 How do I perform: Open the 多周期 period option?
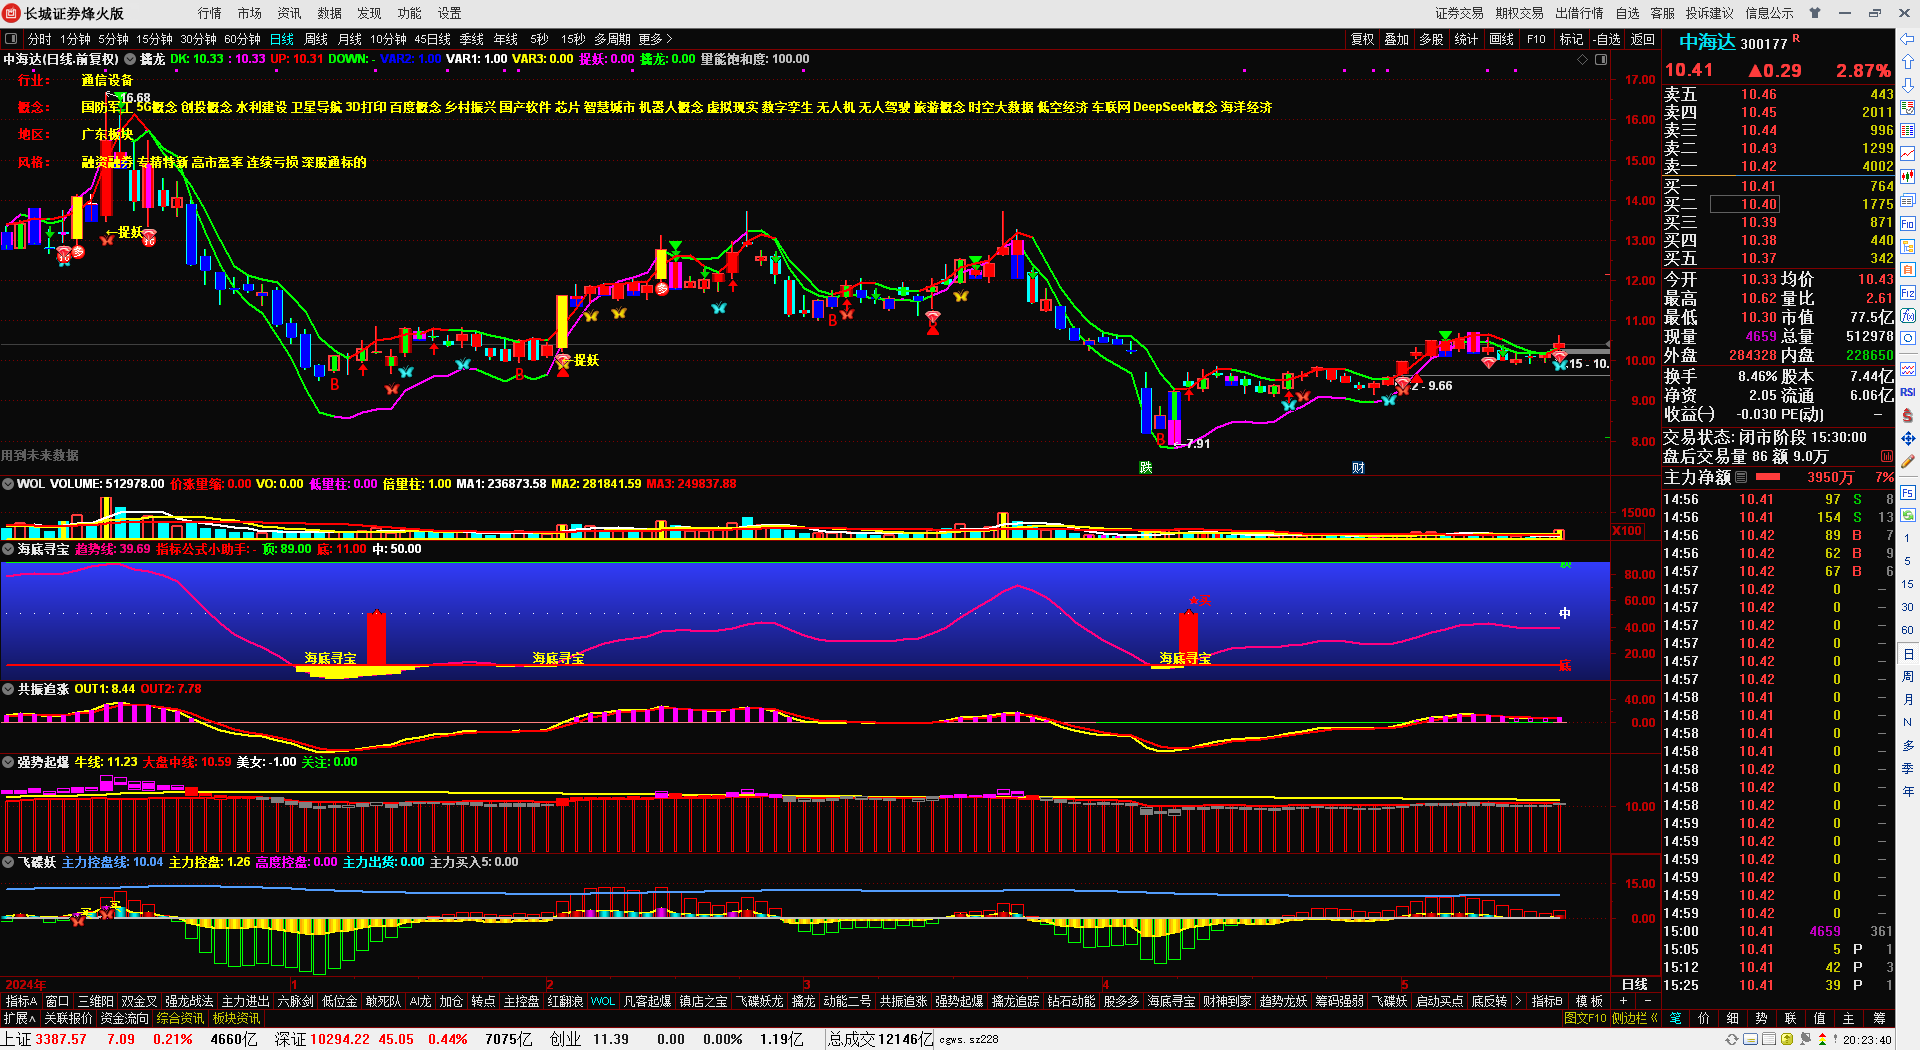pyautogui.click(x=612, y=39)
